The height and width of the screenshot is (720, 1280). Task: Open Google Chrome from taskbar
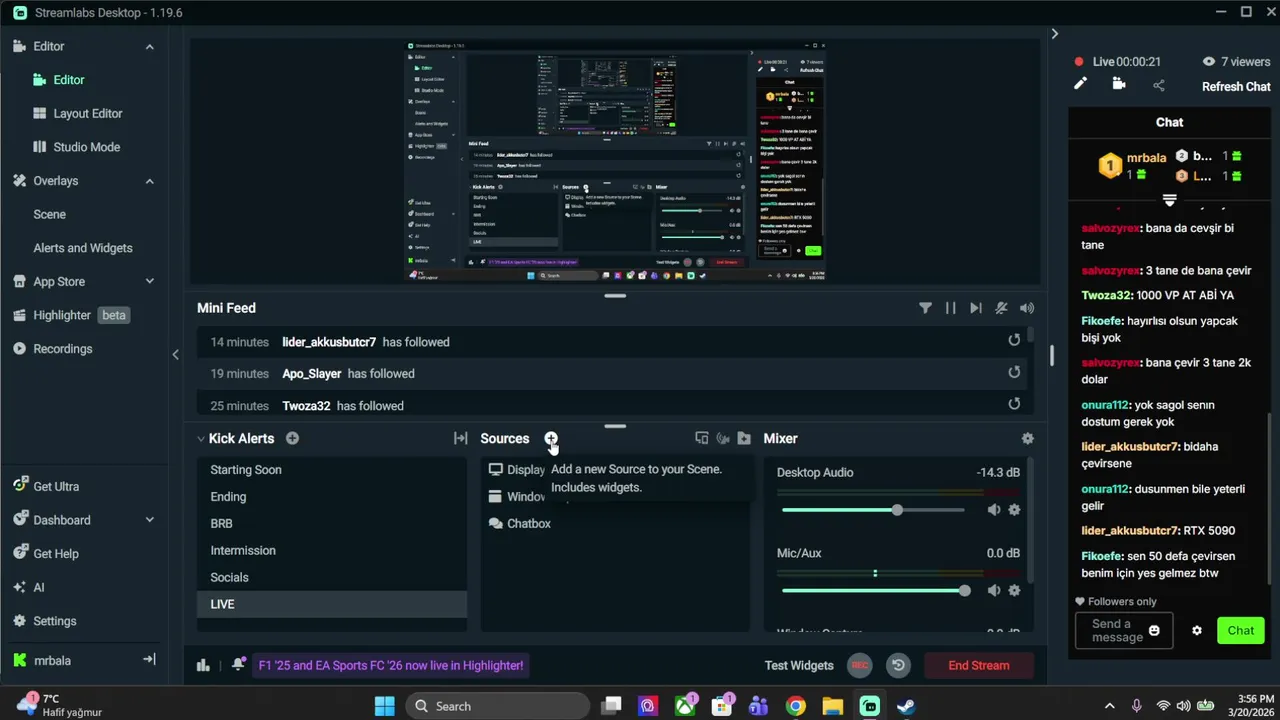795,706
